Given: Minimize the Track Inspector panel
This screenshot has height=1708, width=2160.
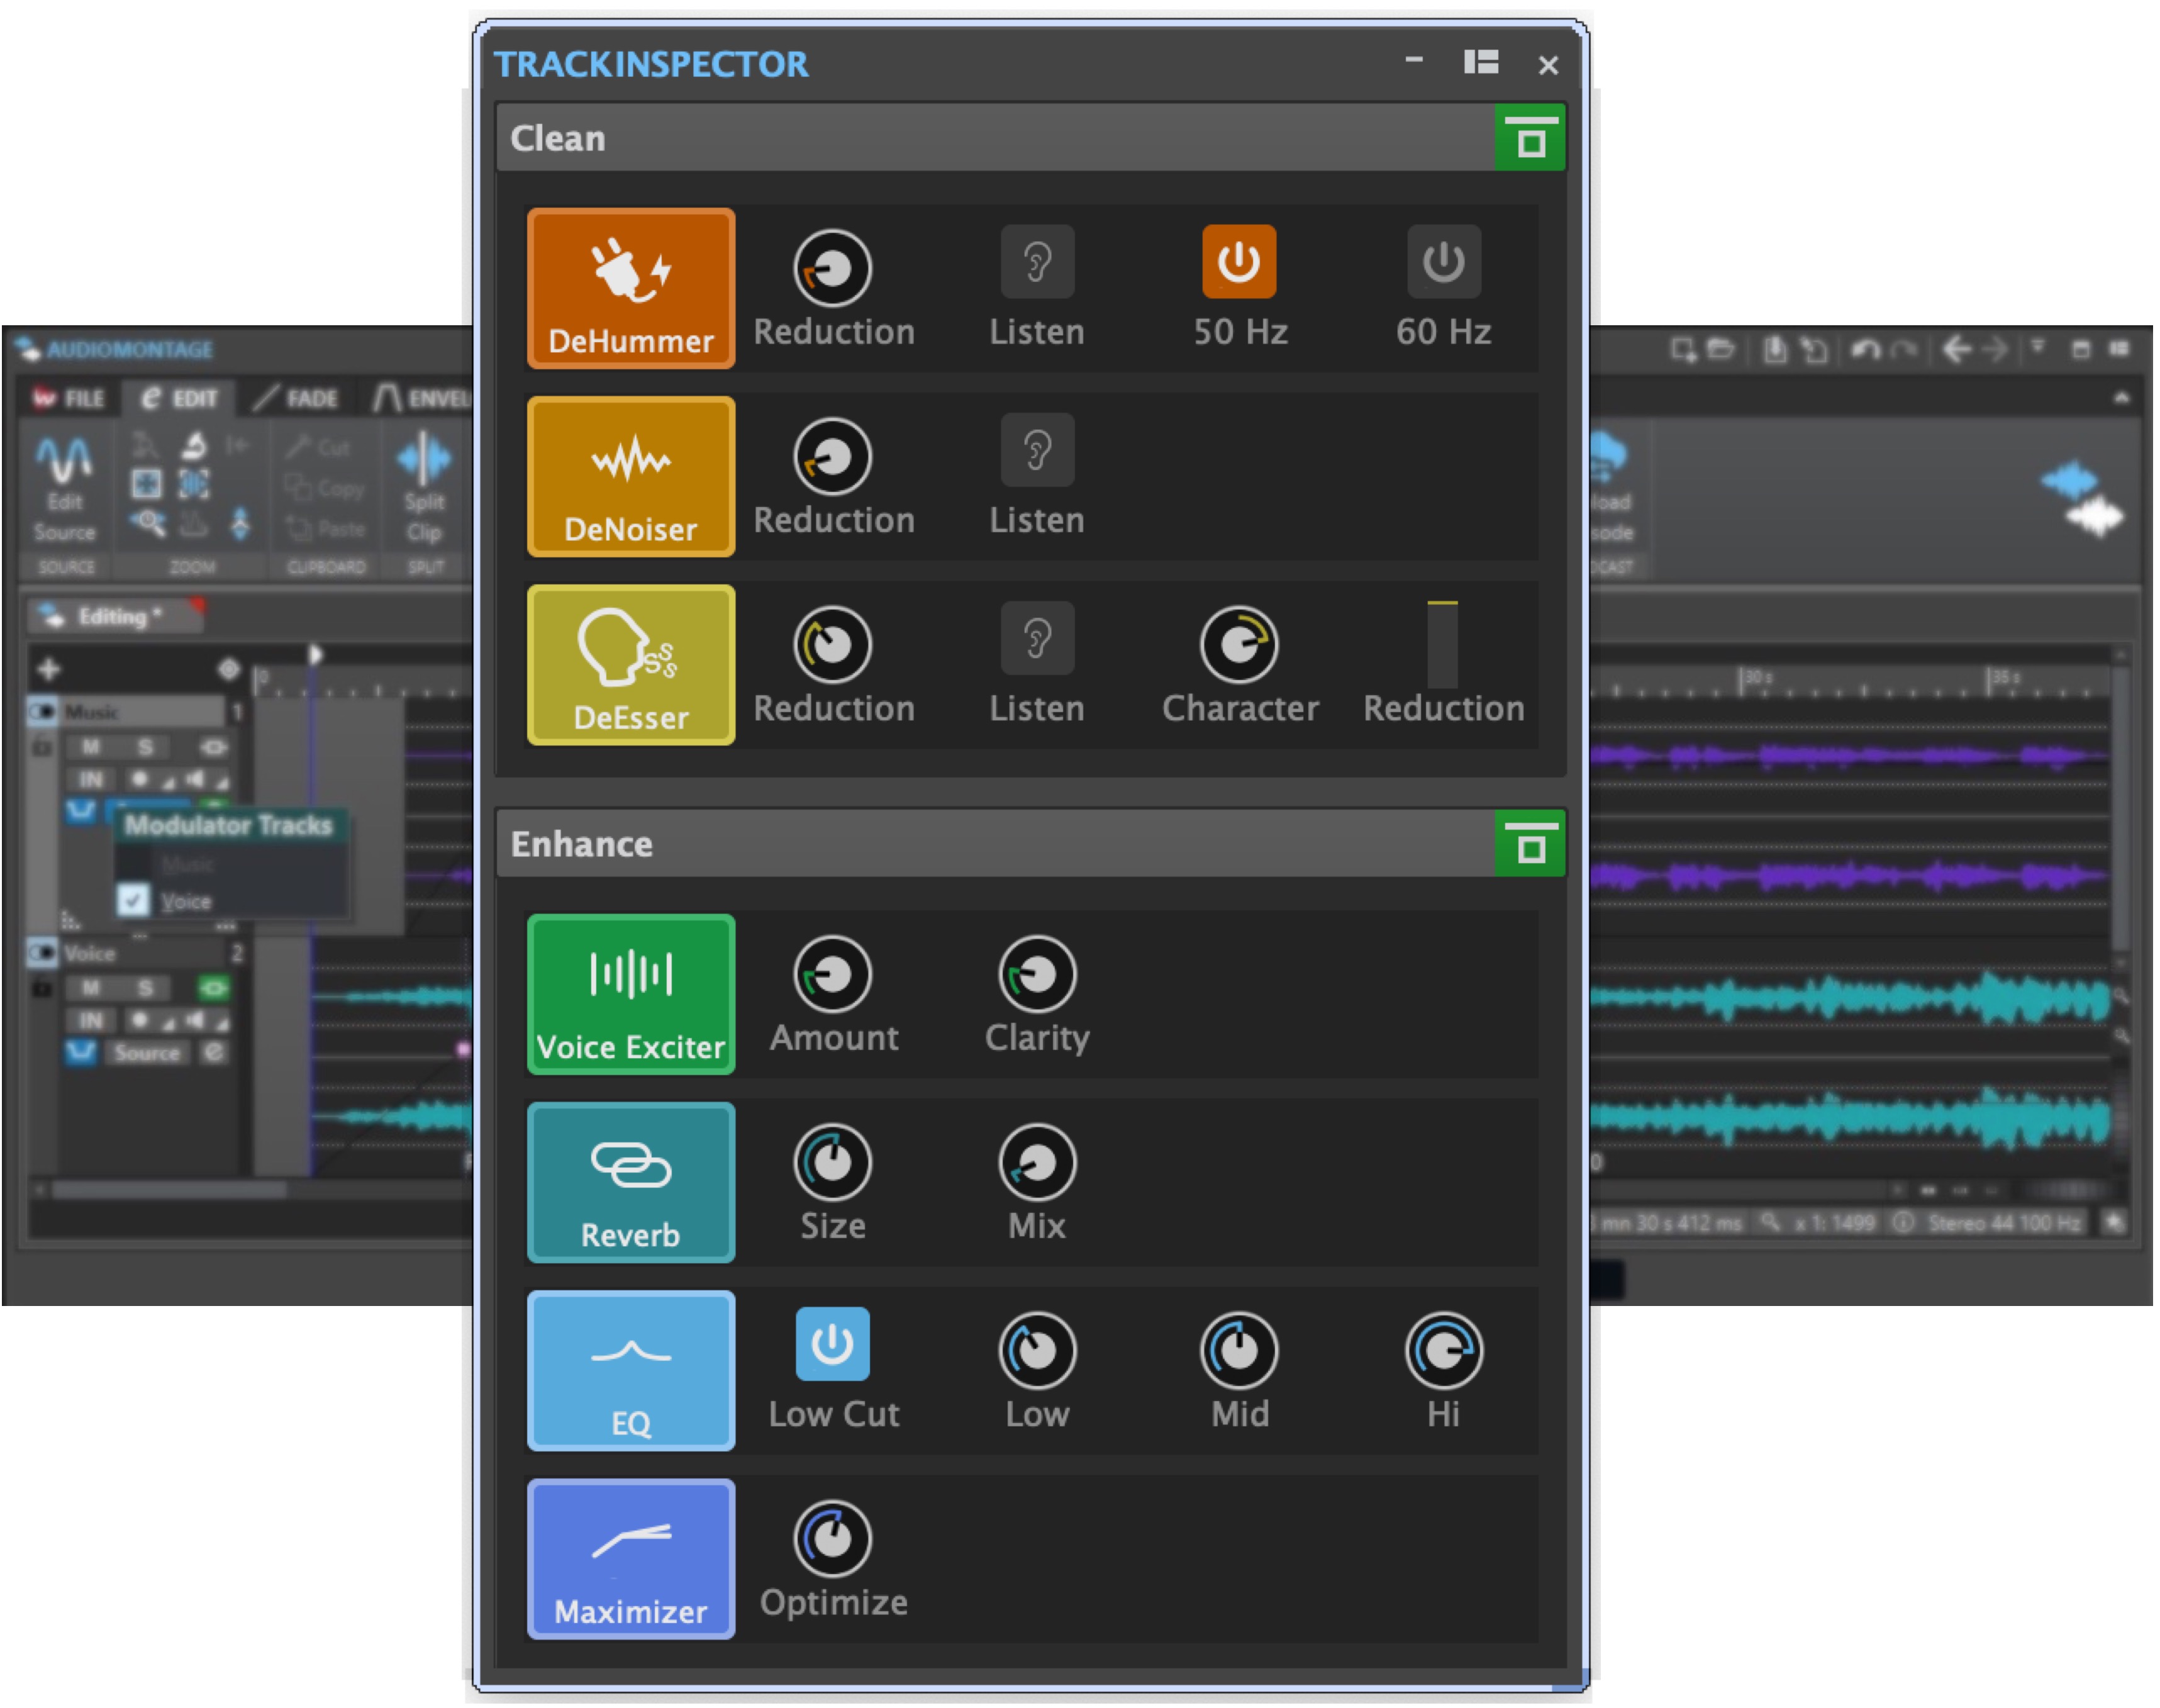Looking at the screenshot, I should pyautogui.click(x=1414, y=60).
